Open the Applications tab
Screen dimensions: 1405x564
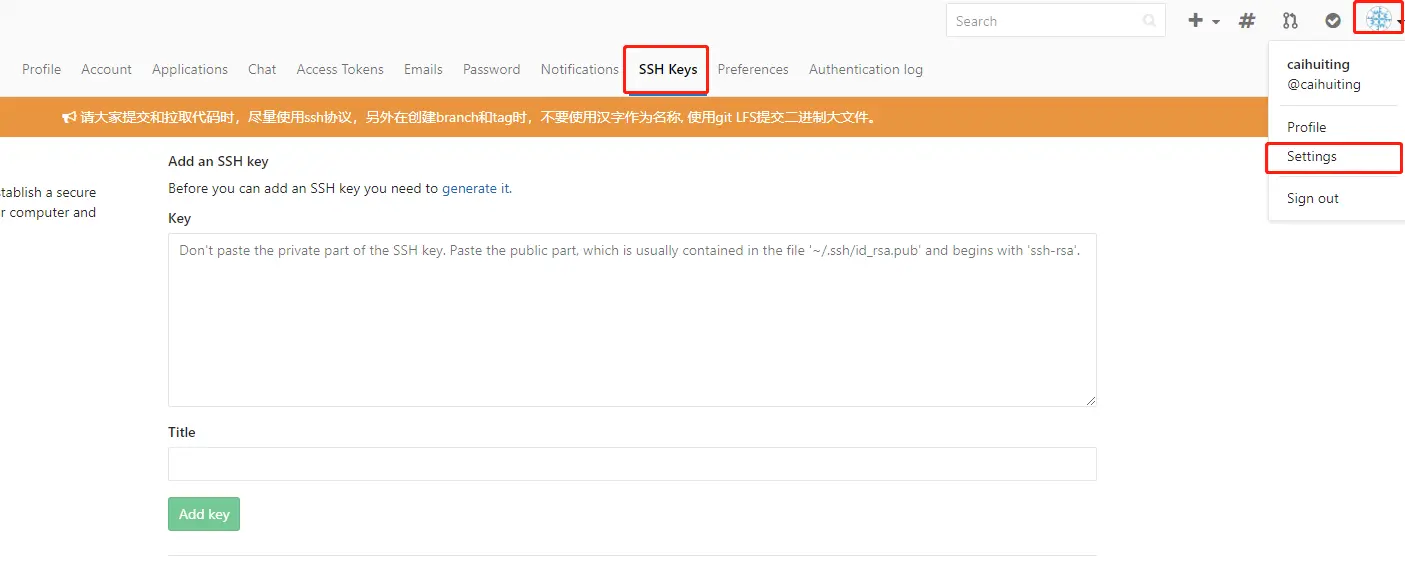[x=190, y=69]
